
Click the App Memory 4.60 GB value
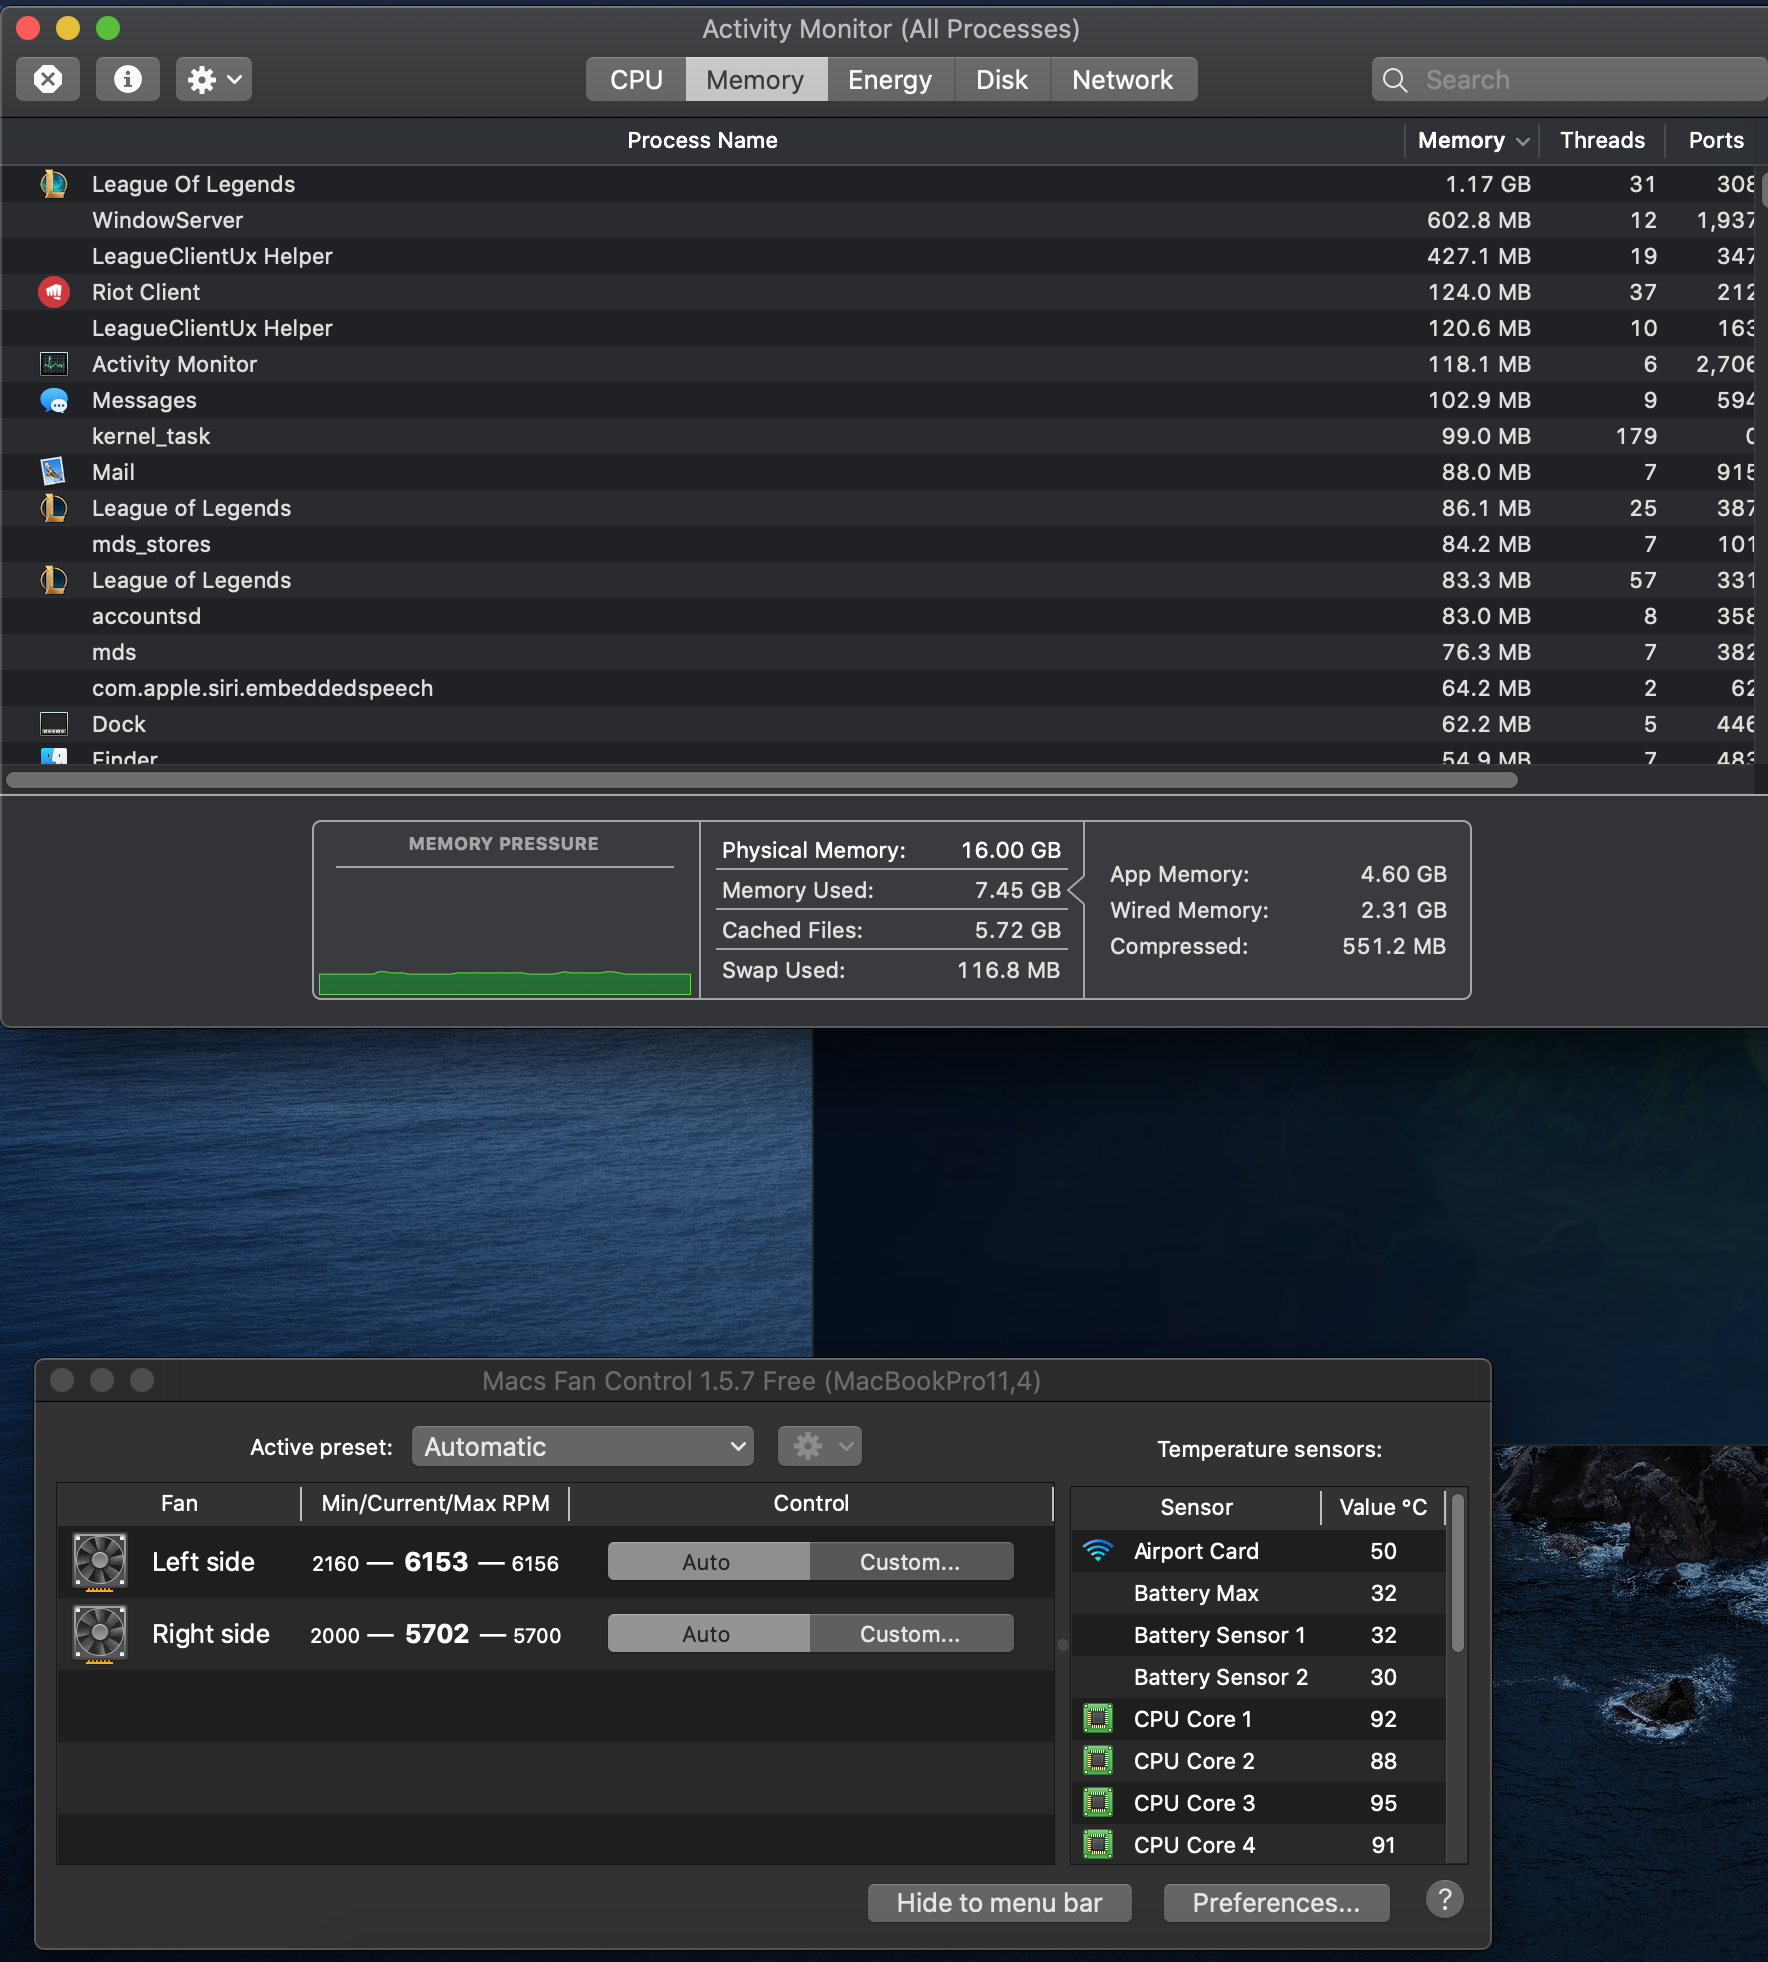coord(1403,874)
